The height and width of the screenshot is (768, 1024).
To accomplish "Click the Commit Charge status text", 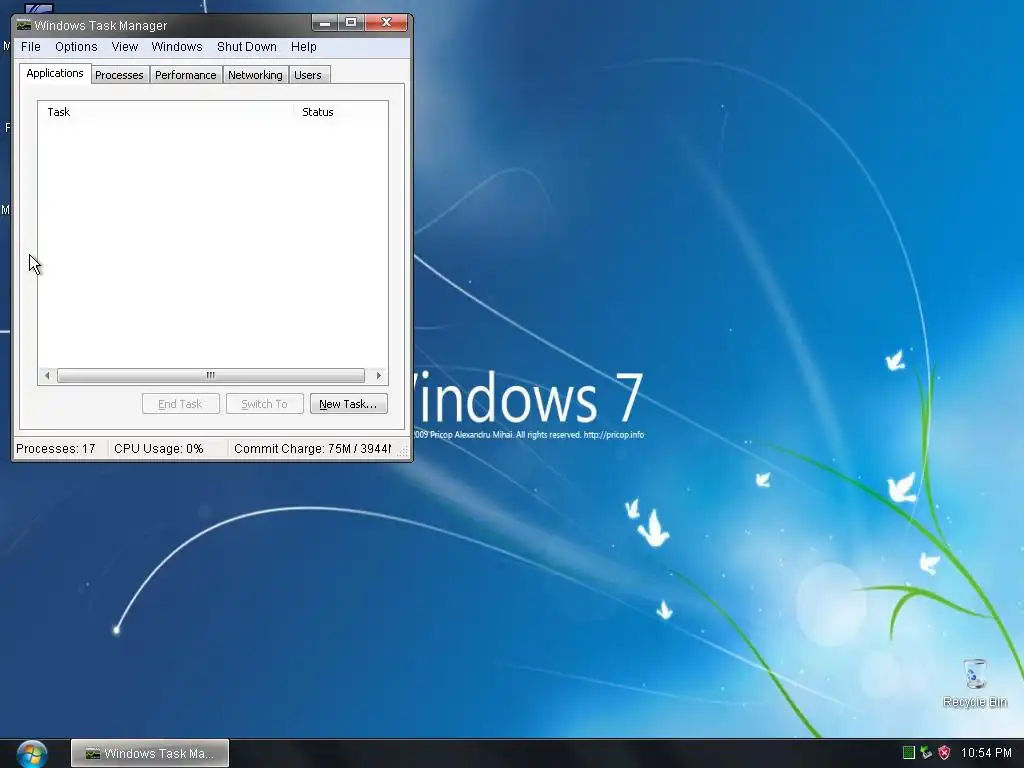I will point(312,449).
